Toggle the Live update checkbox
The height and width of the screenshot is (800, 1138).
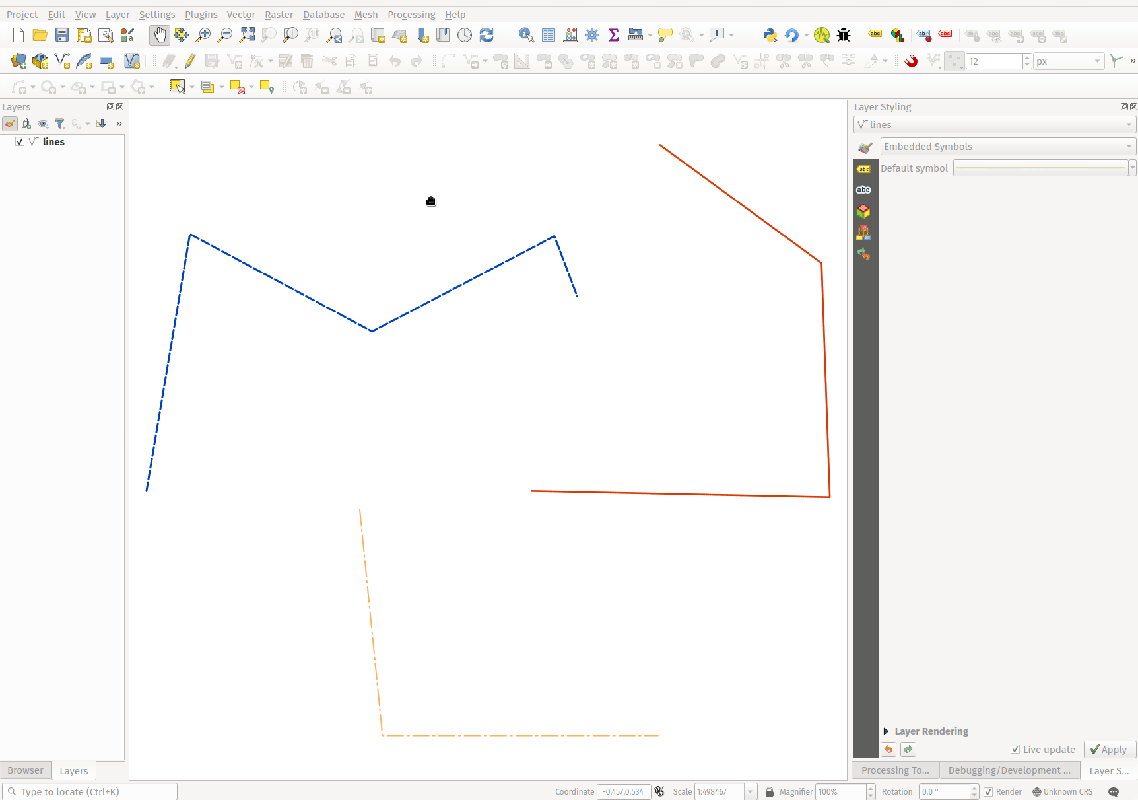click(x=1016, y=749)
